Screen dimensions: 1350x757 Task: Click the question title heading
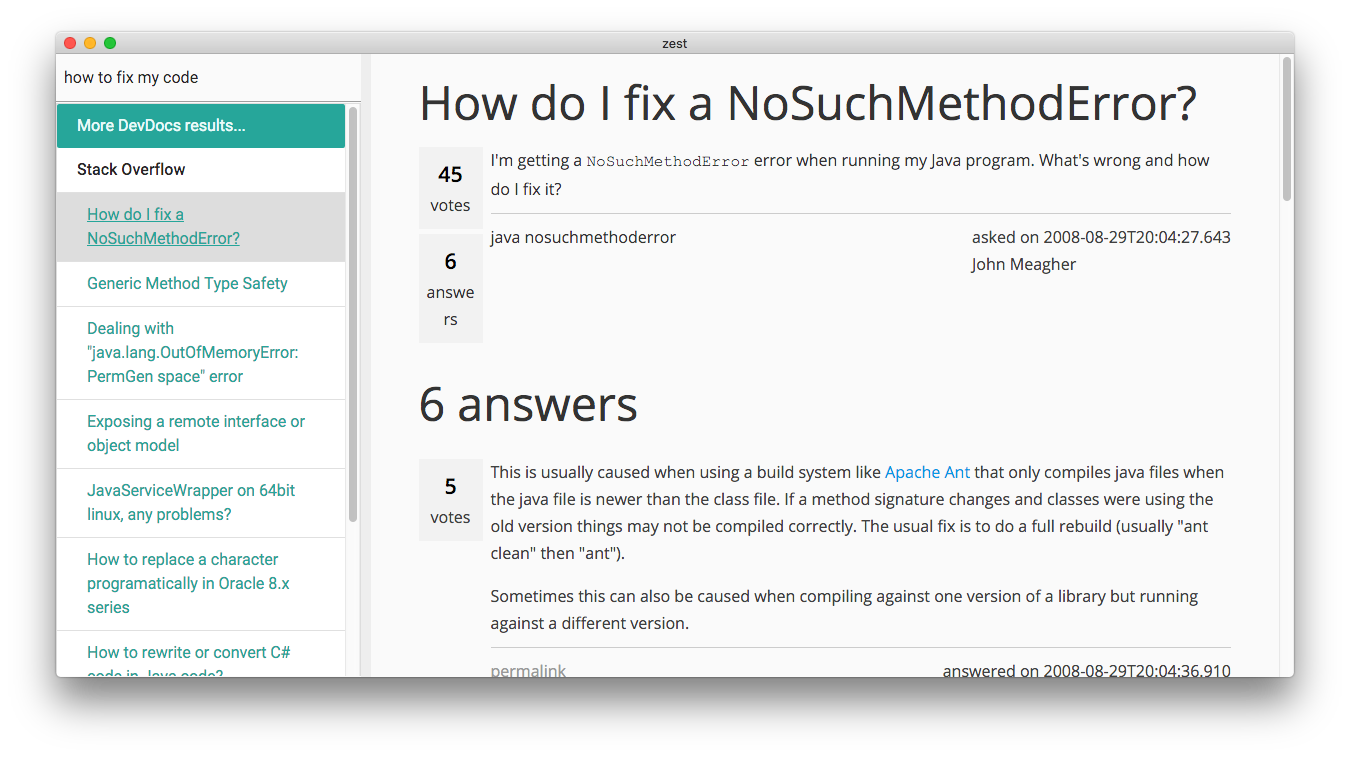(x=807, y=103)
